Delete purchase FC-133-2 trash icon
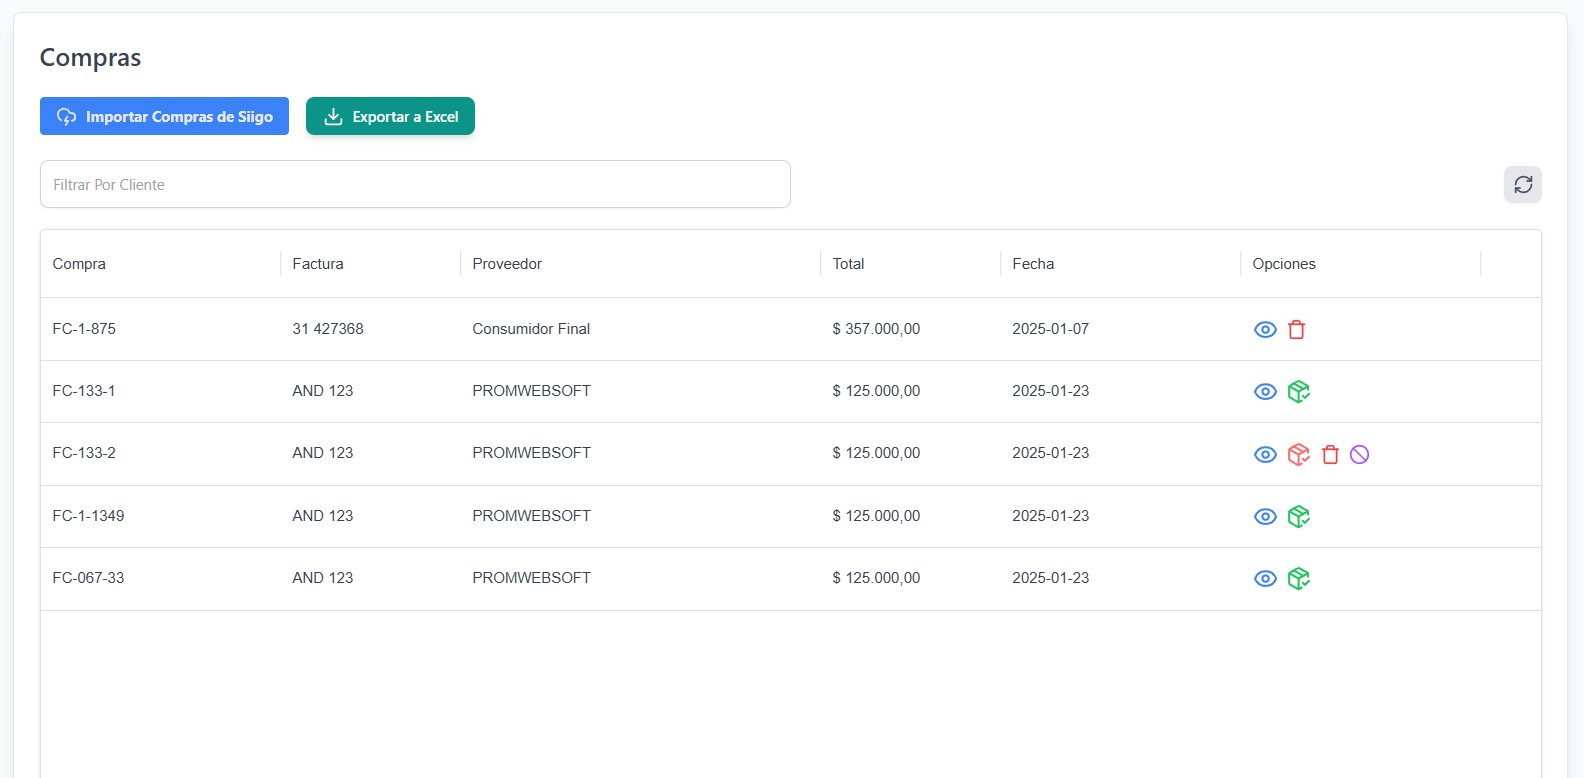The image size is (1584, 778). coord(1331,455)
